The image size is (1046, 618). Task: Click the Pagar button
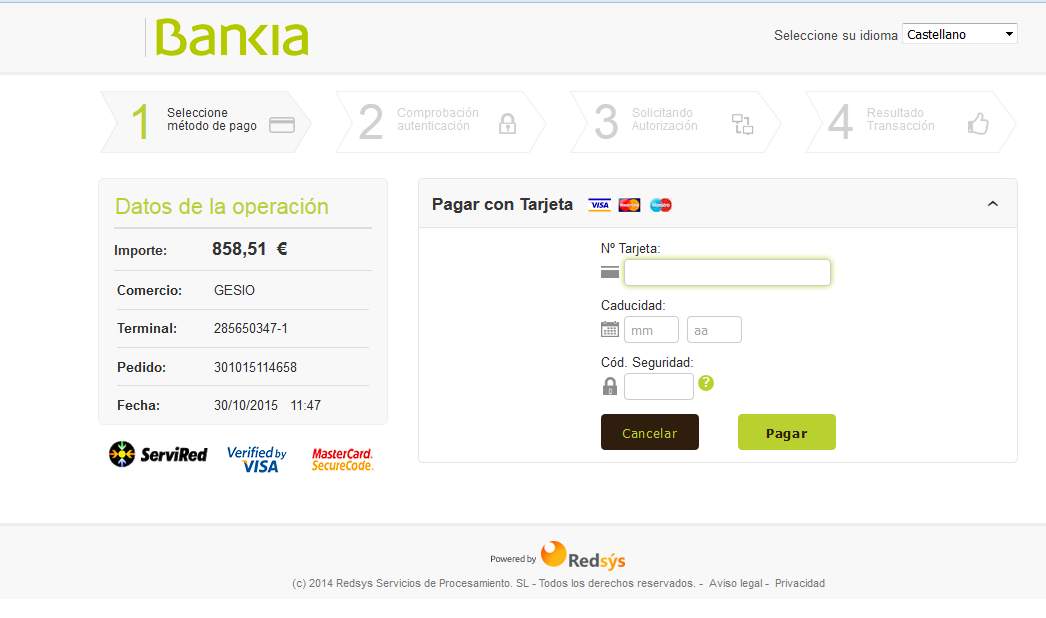click(x=787, y=432)
